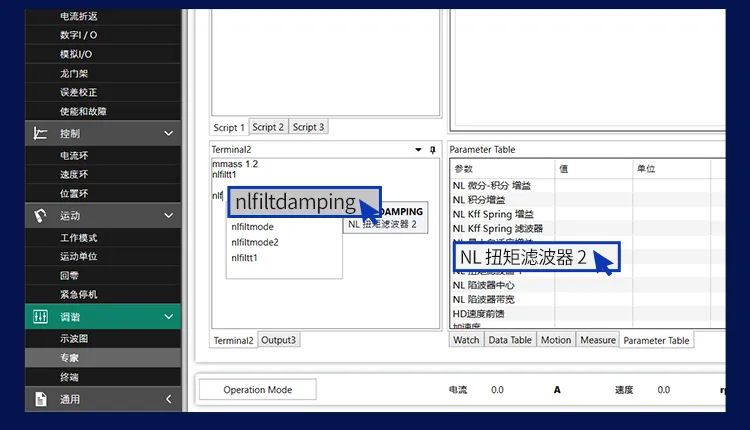
Task: Select the NL 陷波器带宽 row
Action: [587, 299]
